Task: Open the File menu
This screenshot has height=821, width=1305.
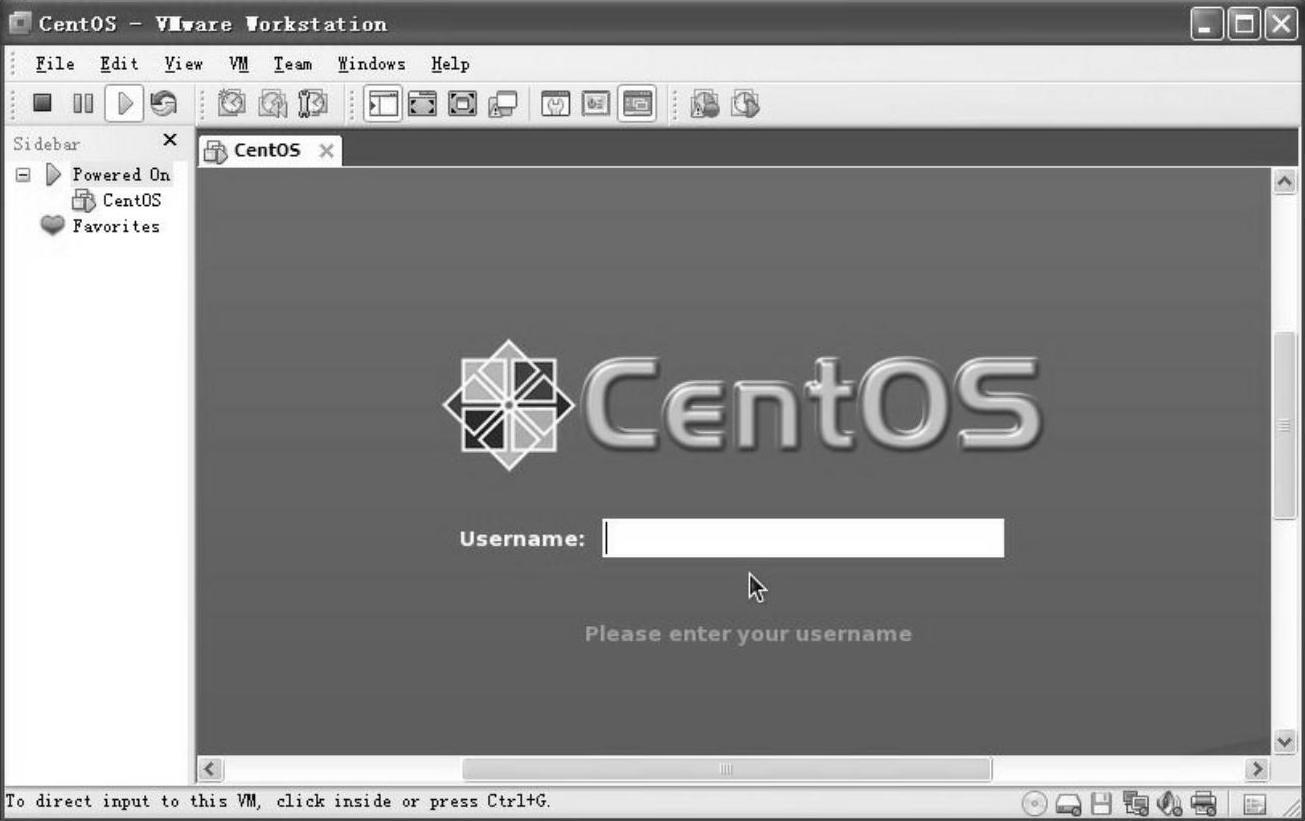Action: [x=55, y=64]
